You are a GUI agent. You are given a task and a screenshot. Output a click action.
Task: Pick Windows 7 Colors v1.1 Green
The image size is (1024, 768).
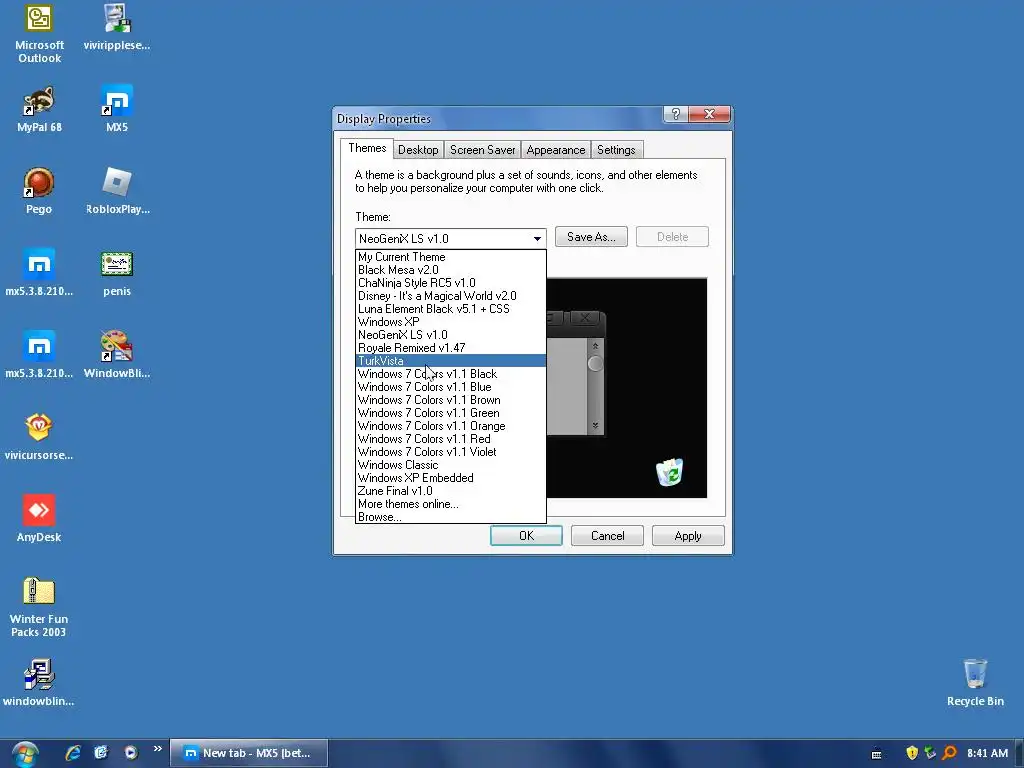pos(451,413)
